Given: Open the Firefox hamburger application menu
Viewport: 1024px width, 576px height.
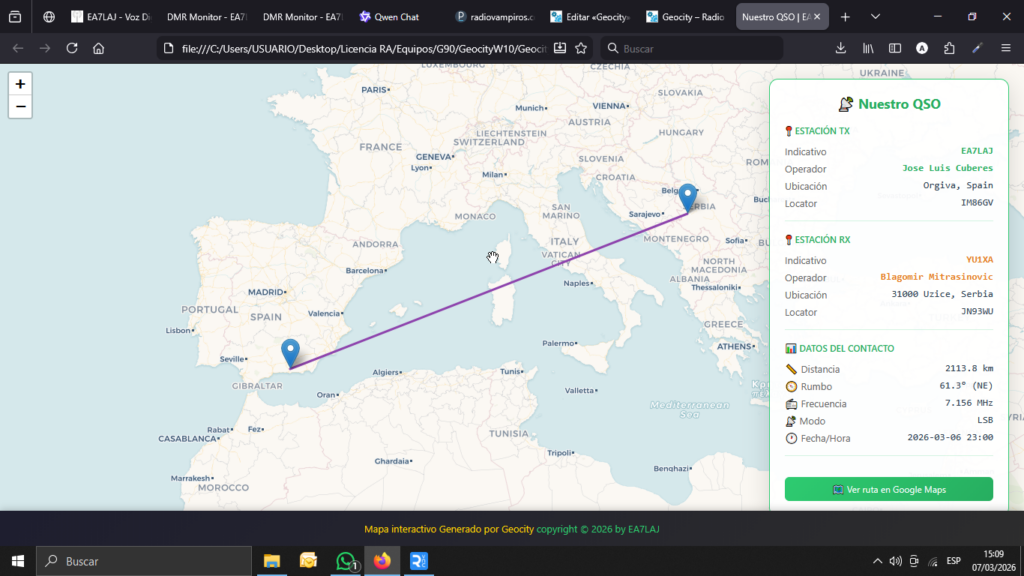Looking at the screenshot, I should point(1005,48).
